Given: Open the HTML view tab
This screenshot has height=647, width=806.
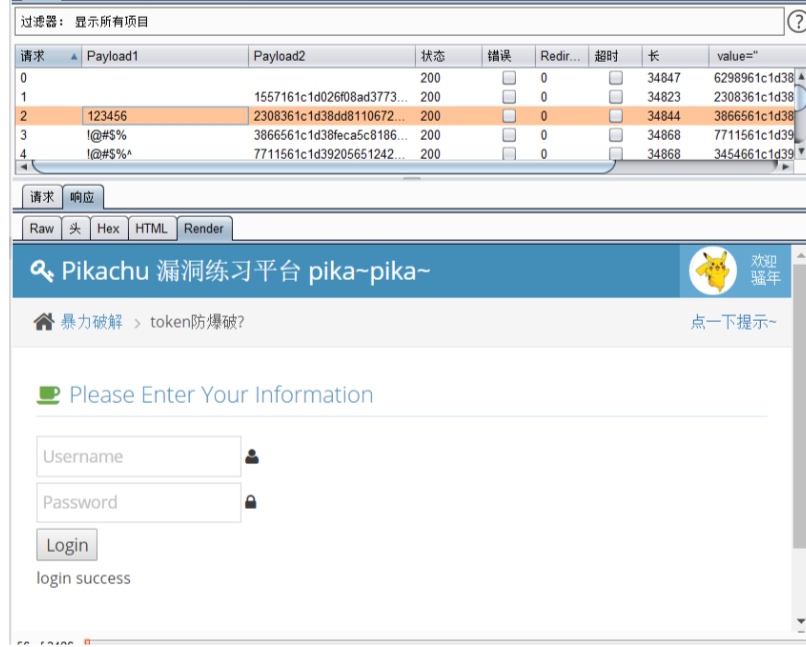Looking at the screenshot, I should (x=152, y=228).
